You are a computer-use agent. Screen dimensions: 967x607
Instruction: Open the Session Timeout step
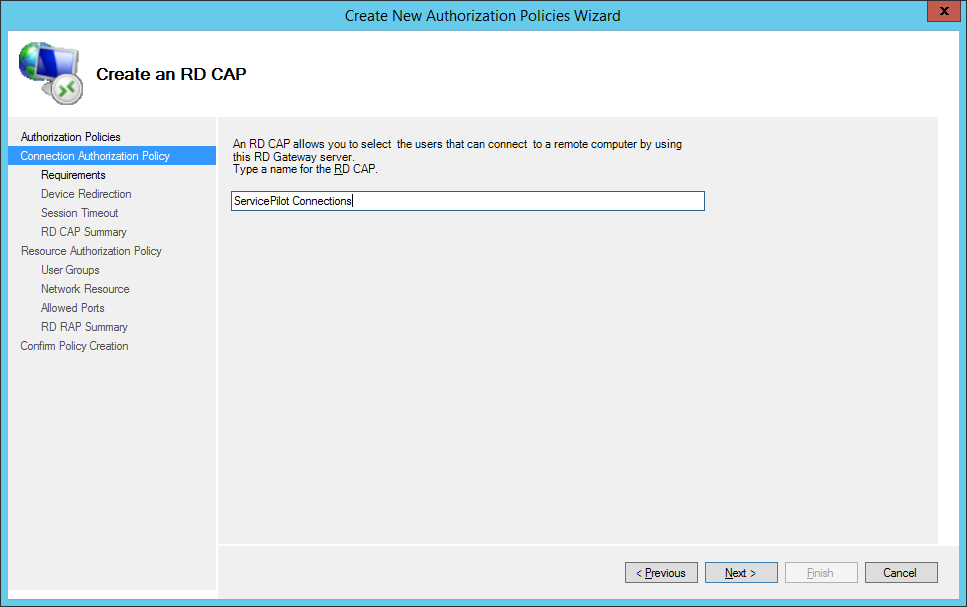pyautogui.click(x=79, y=213)
